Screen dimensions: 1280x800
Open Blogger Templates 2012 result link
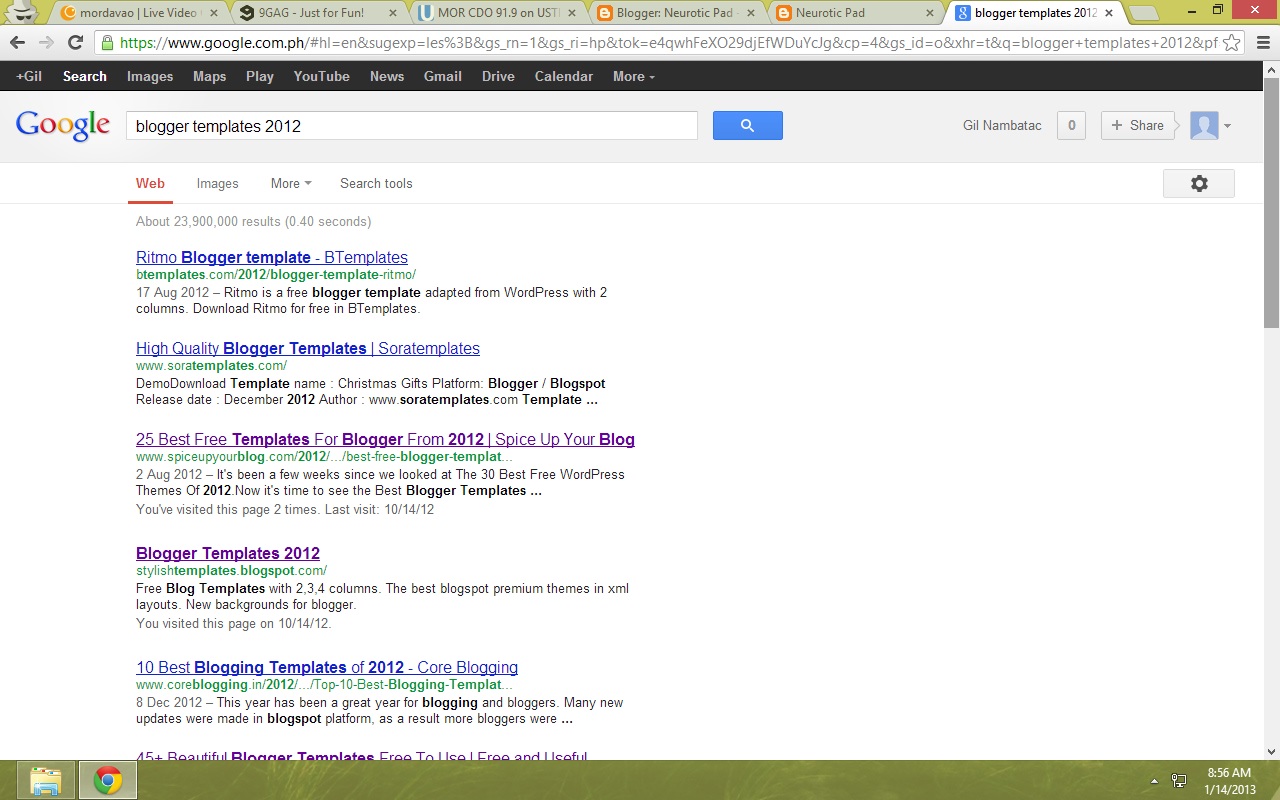coord(228,553)
